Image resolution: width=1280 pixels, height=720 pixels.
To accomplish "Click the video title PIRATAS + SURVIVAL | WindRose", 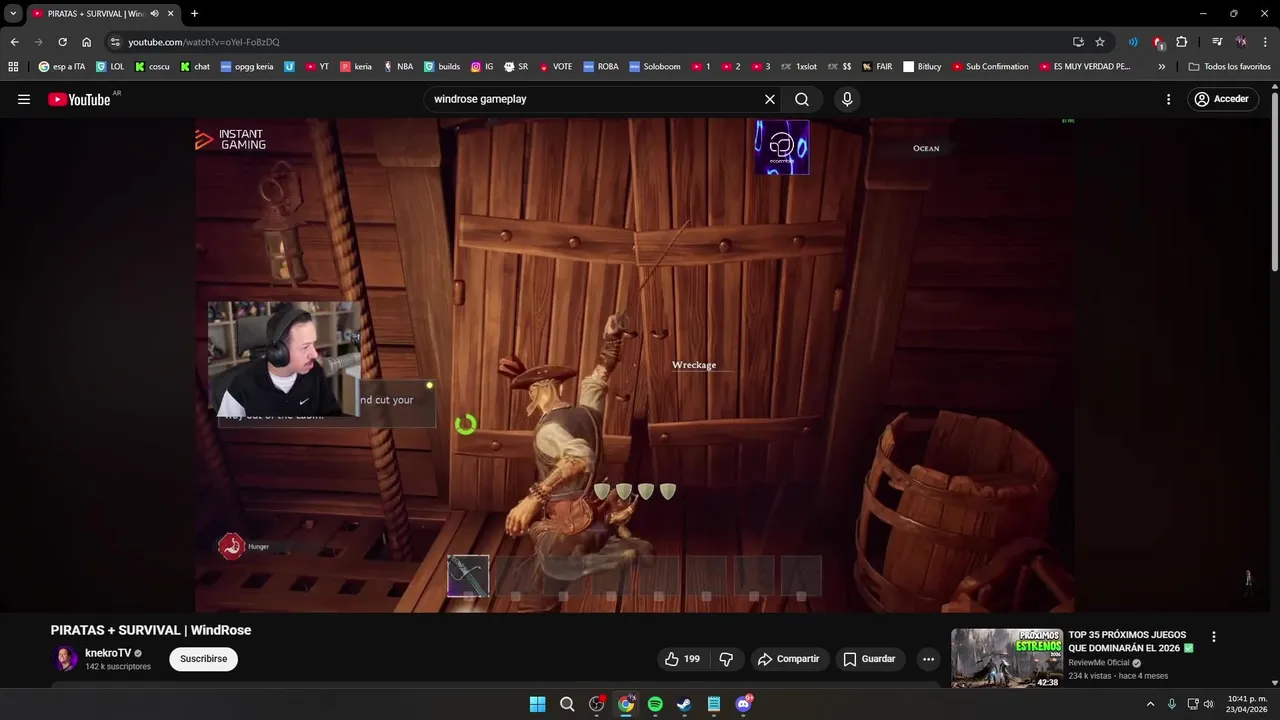I will 151,630.
